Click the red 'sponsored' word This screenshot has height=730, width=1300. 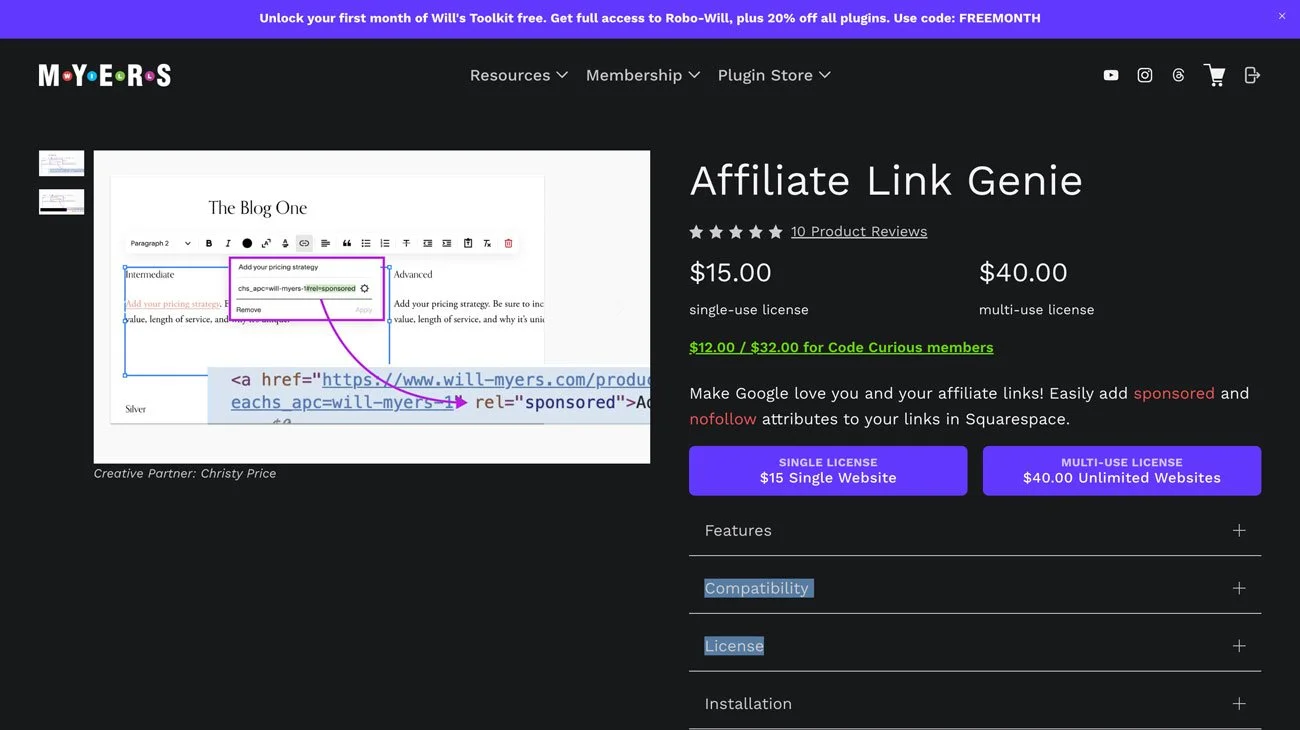[1174, 393]
